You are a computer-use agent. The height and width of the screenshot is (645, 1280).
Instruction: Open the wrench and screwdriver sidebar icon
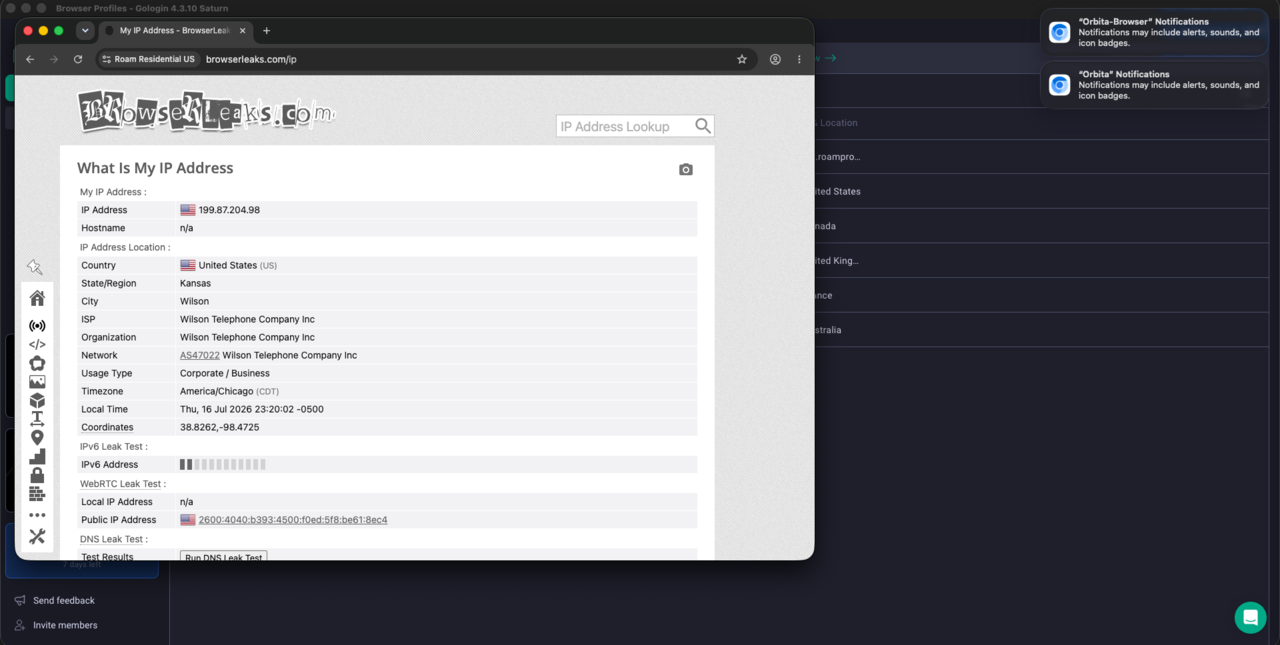click(x=37, y=537)
